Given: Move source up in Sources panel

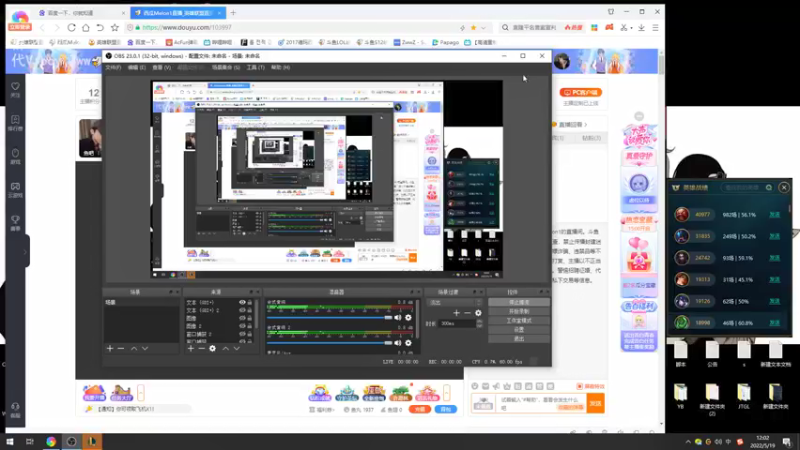Looking at the screenshot, I should (x=226, y=348).
